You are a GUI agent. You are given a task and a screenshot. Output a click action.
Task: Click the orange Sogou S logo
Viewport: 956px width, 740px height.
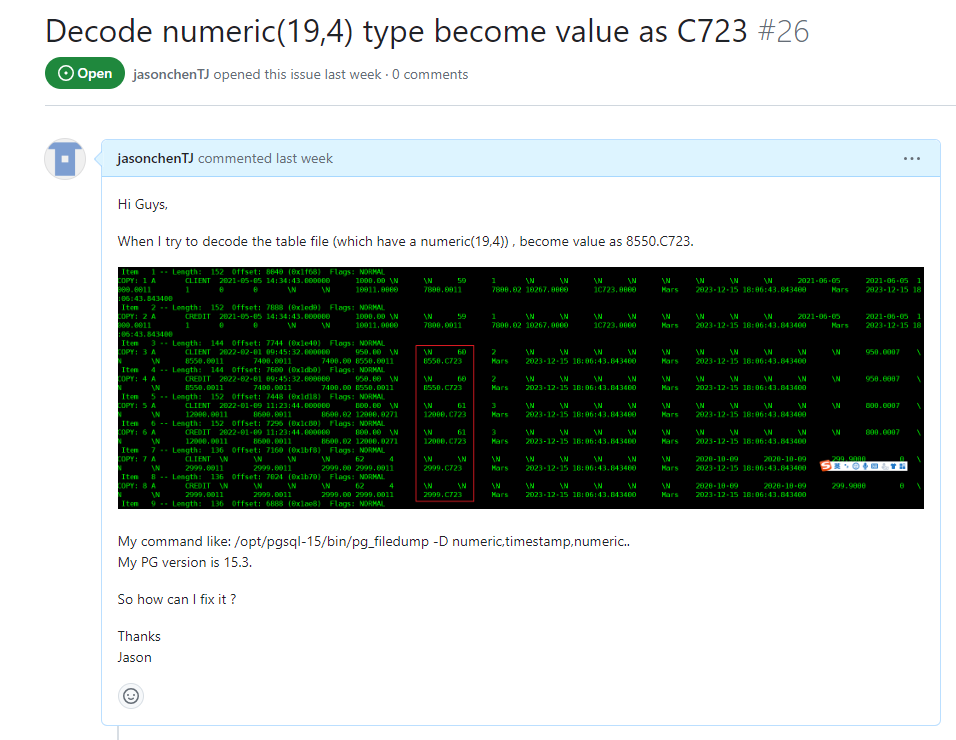pos(826,466)
